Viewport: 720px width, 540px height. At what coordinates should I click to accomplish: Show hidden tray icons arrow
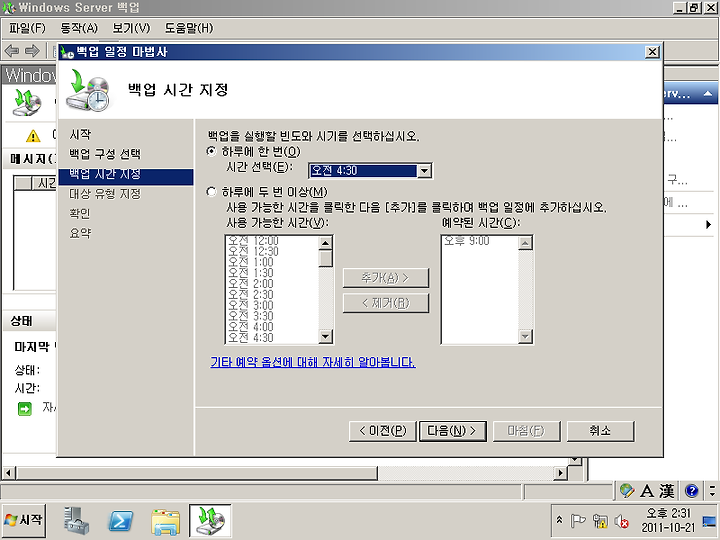click(x=559, y=520)
